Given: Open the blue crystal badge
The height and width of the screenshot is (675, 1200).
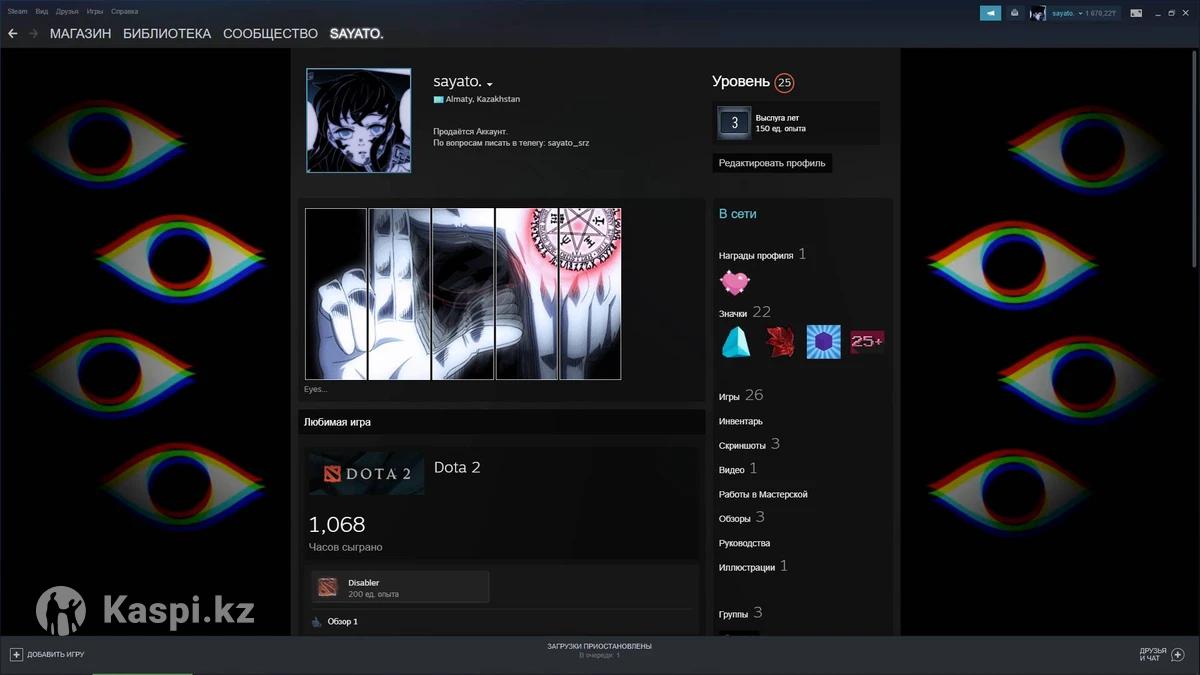Looking at the screenshot, I should point(736,342).
